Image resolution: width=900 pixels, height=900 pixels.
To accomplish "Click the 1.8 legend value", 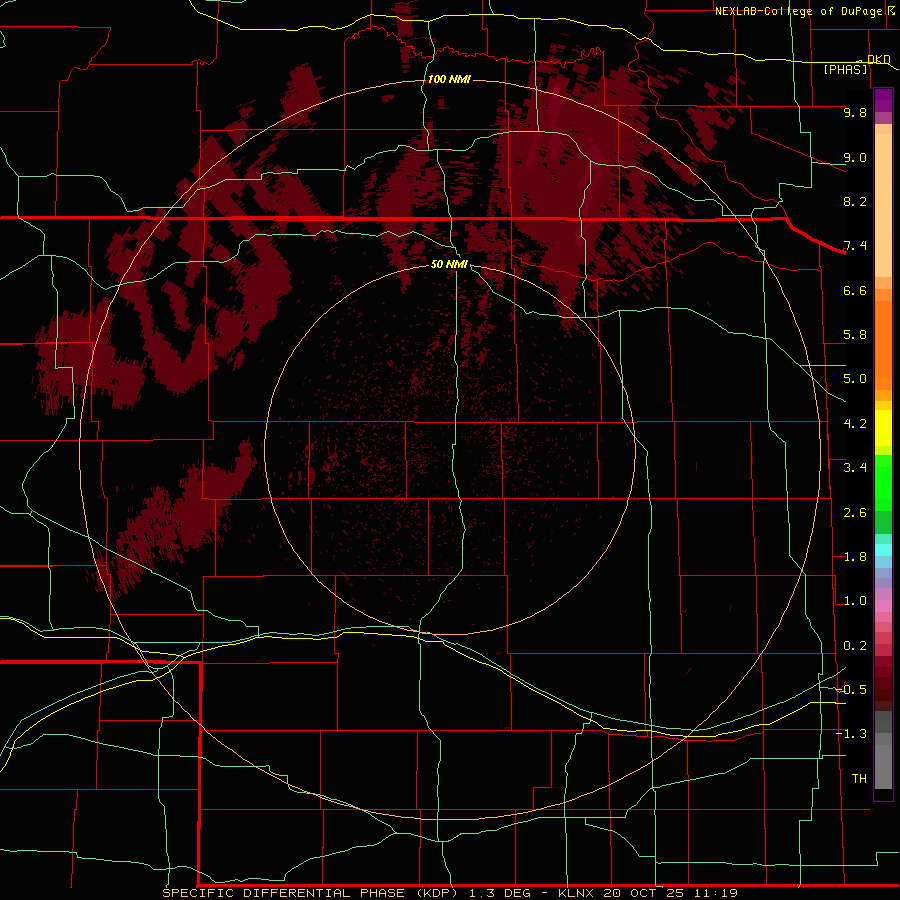I will click(x=855, y=557).
